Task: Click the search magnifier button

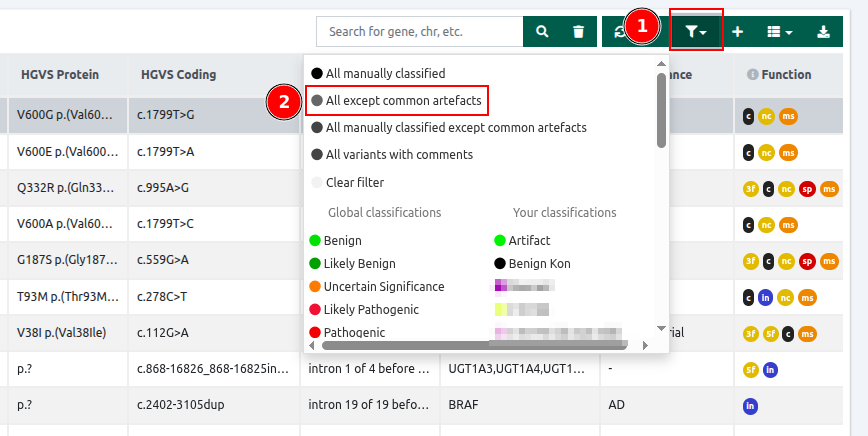Action: tap(542, 32)
